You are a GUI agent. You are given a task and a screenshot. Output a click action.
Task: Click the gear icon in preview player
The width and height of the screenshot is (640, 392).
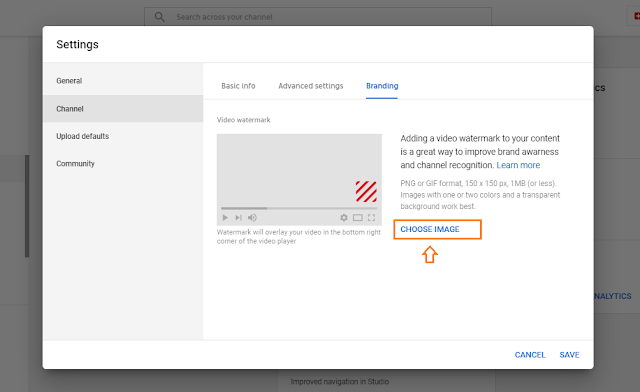(344, 218)
